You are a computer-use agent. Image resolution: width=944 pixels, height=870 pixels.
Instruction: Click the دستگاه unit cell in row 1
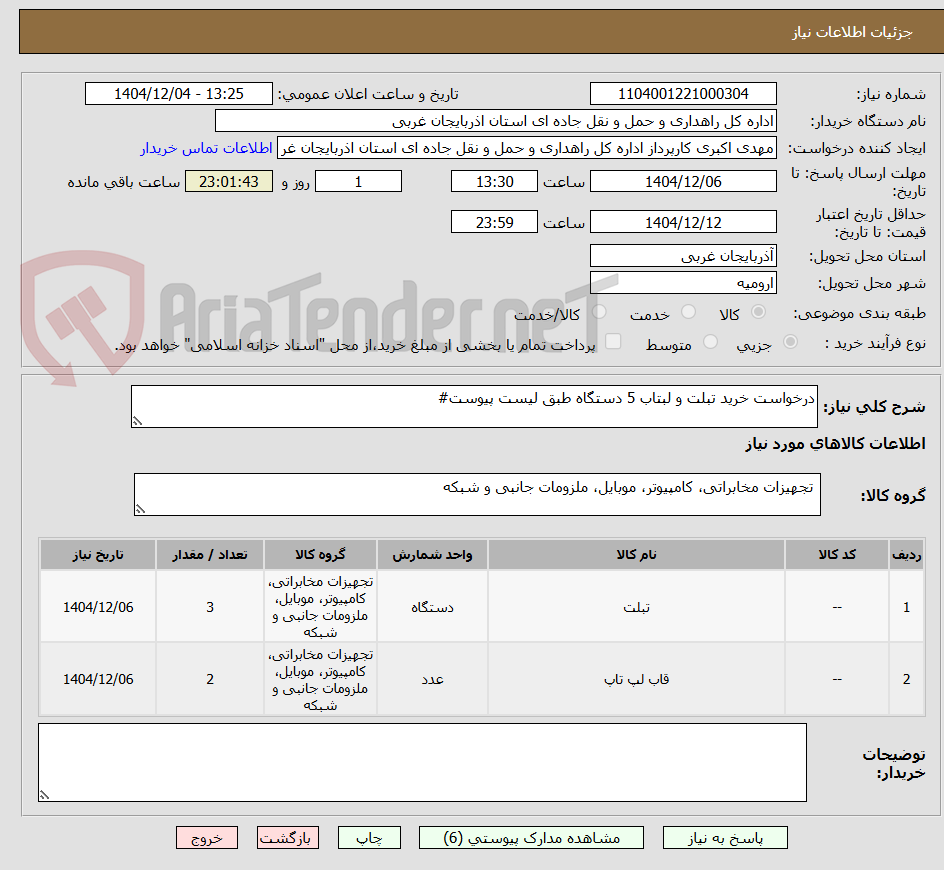point(432,607)
